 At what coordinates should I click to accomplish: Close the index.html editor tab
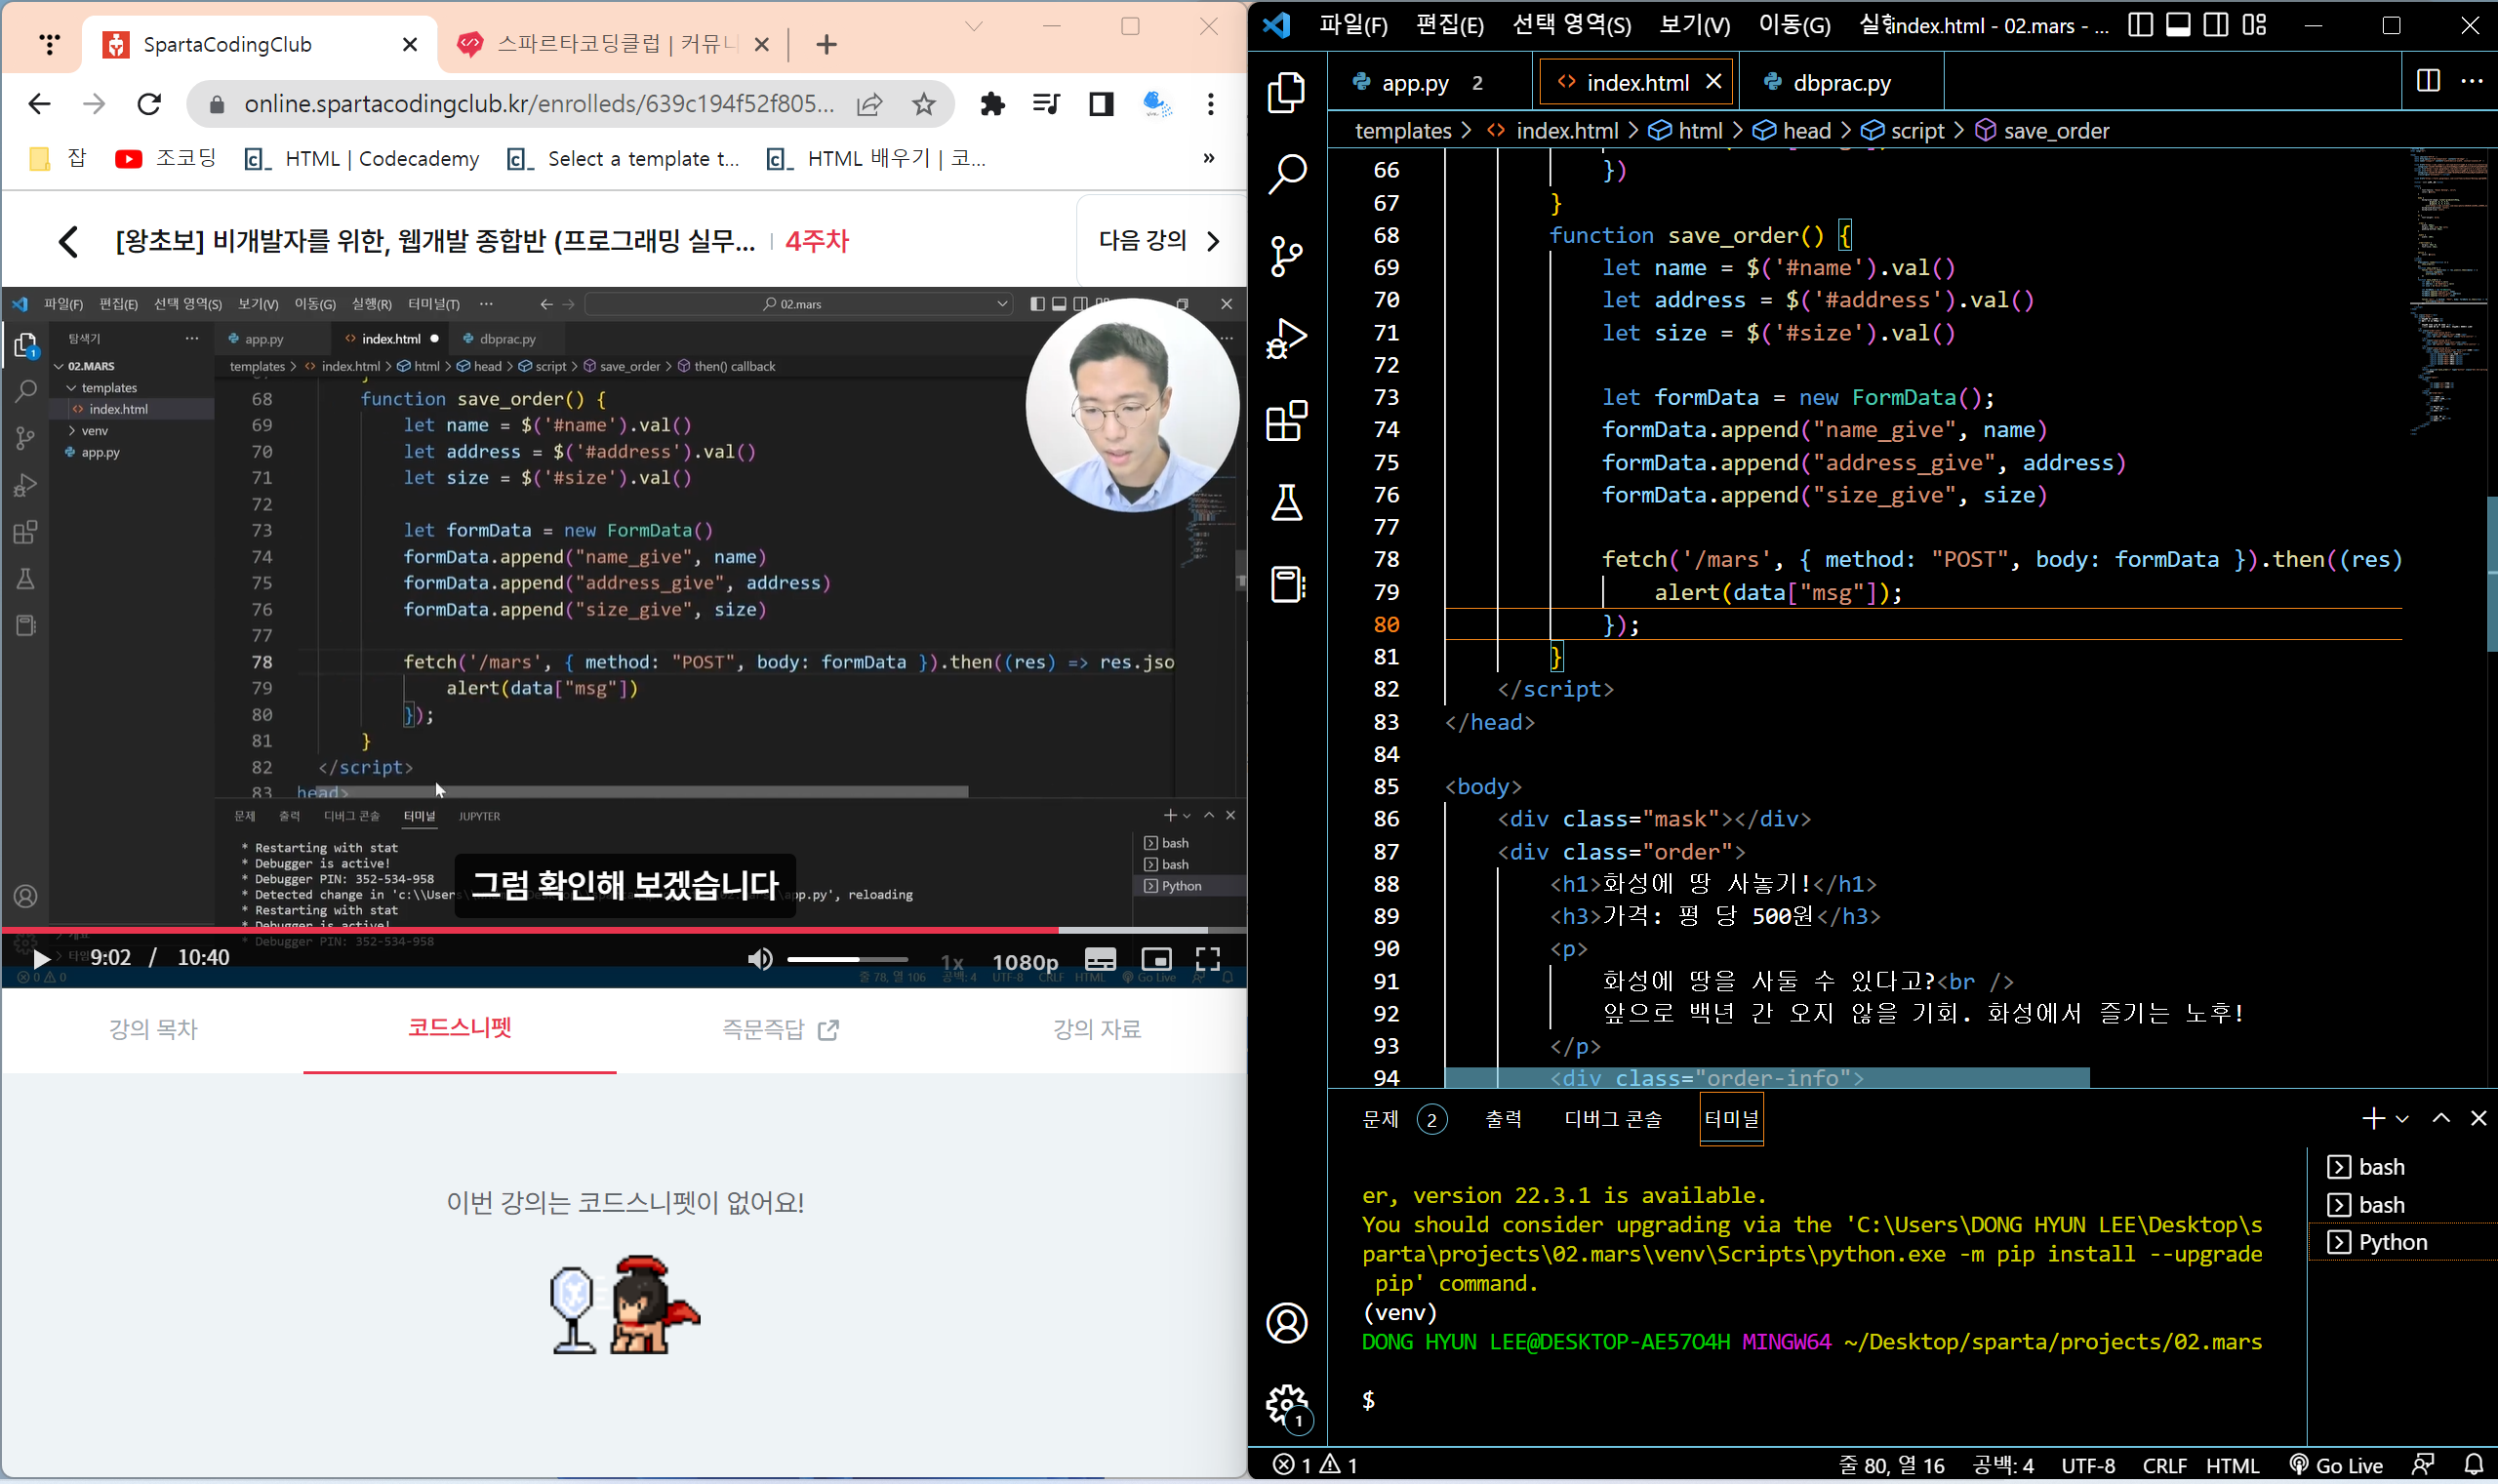[x=1713, y=81]
